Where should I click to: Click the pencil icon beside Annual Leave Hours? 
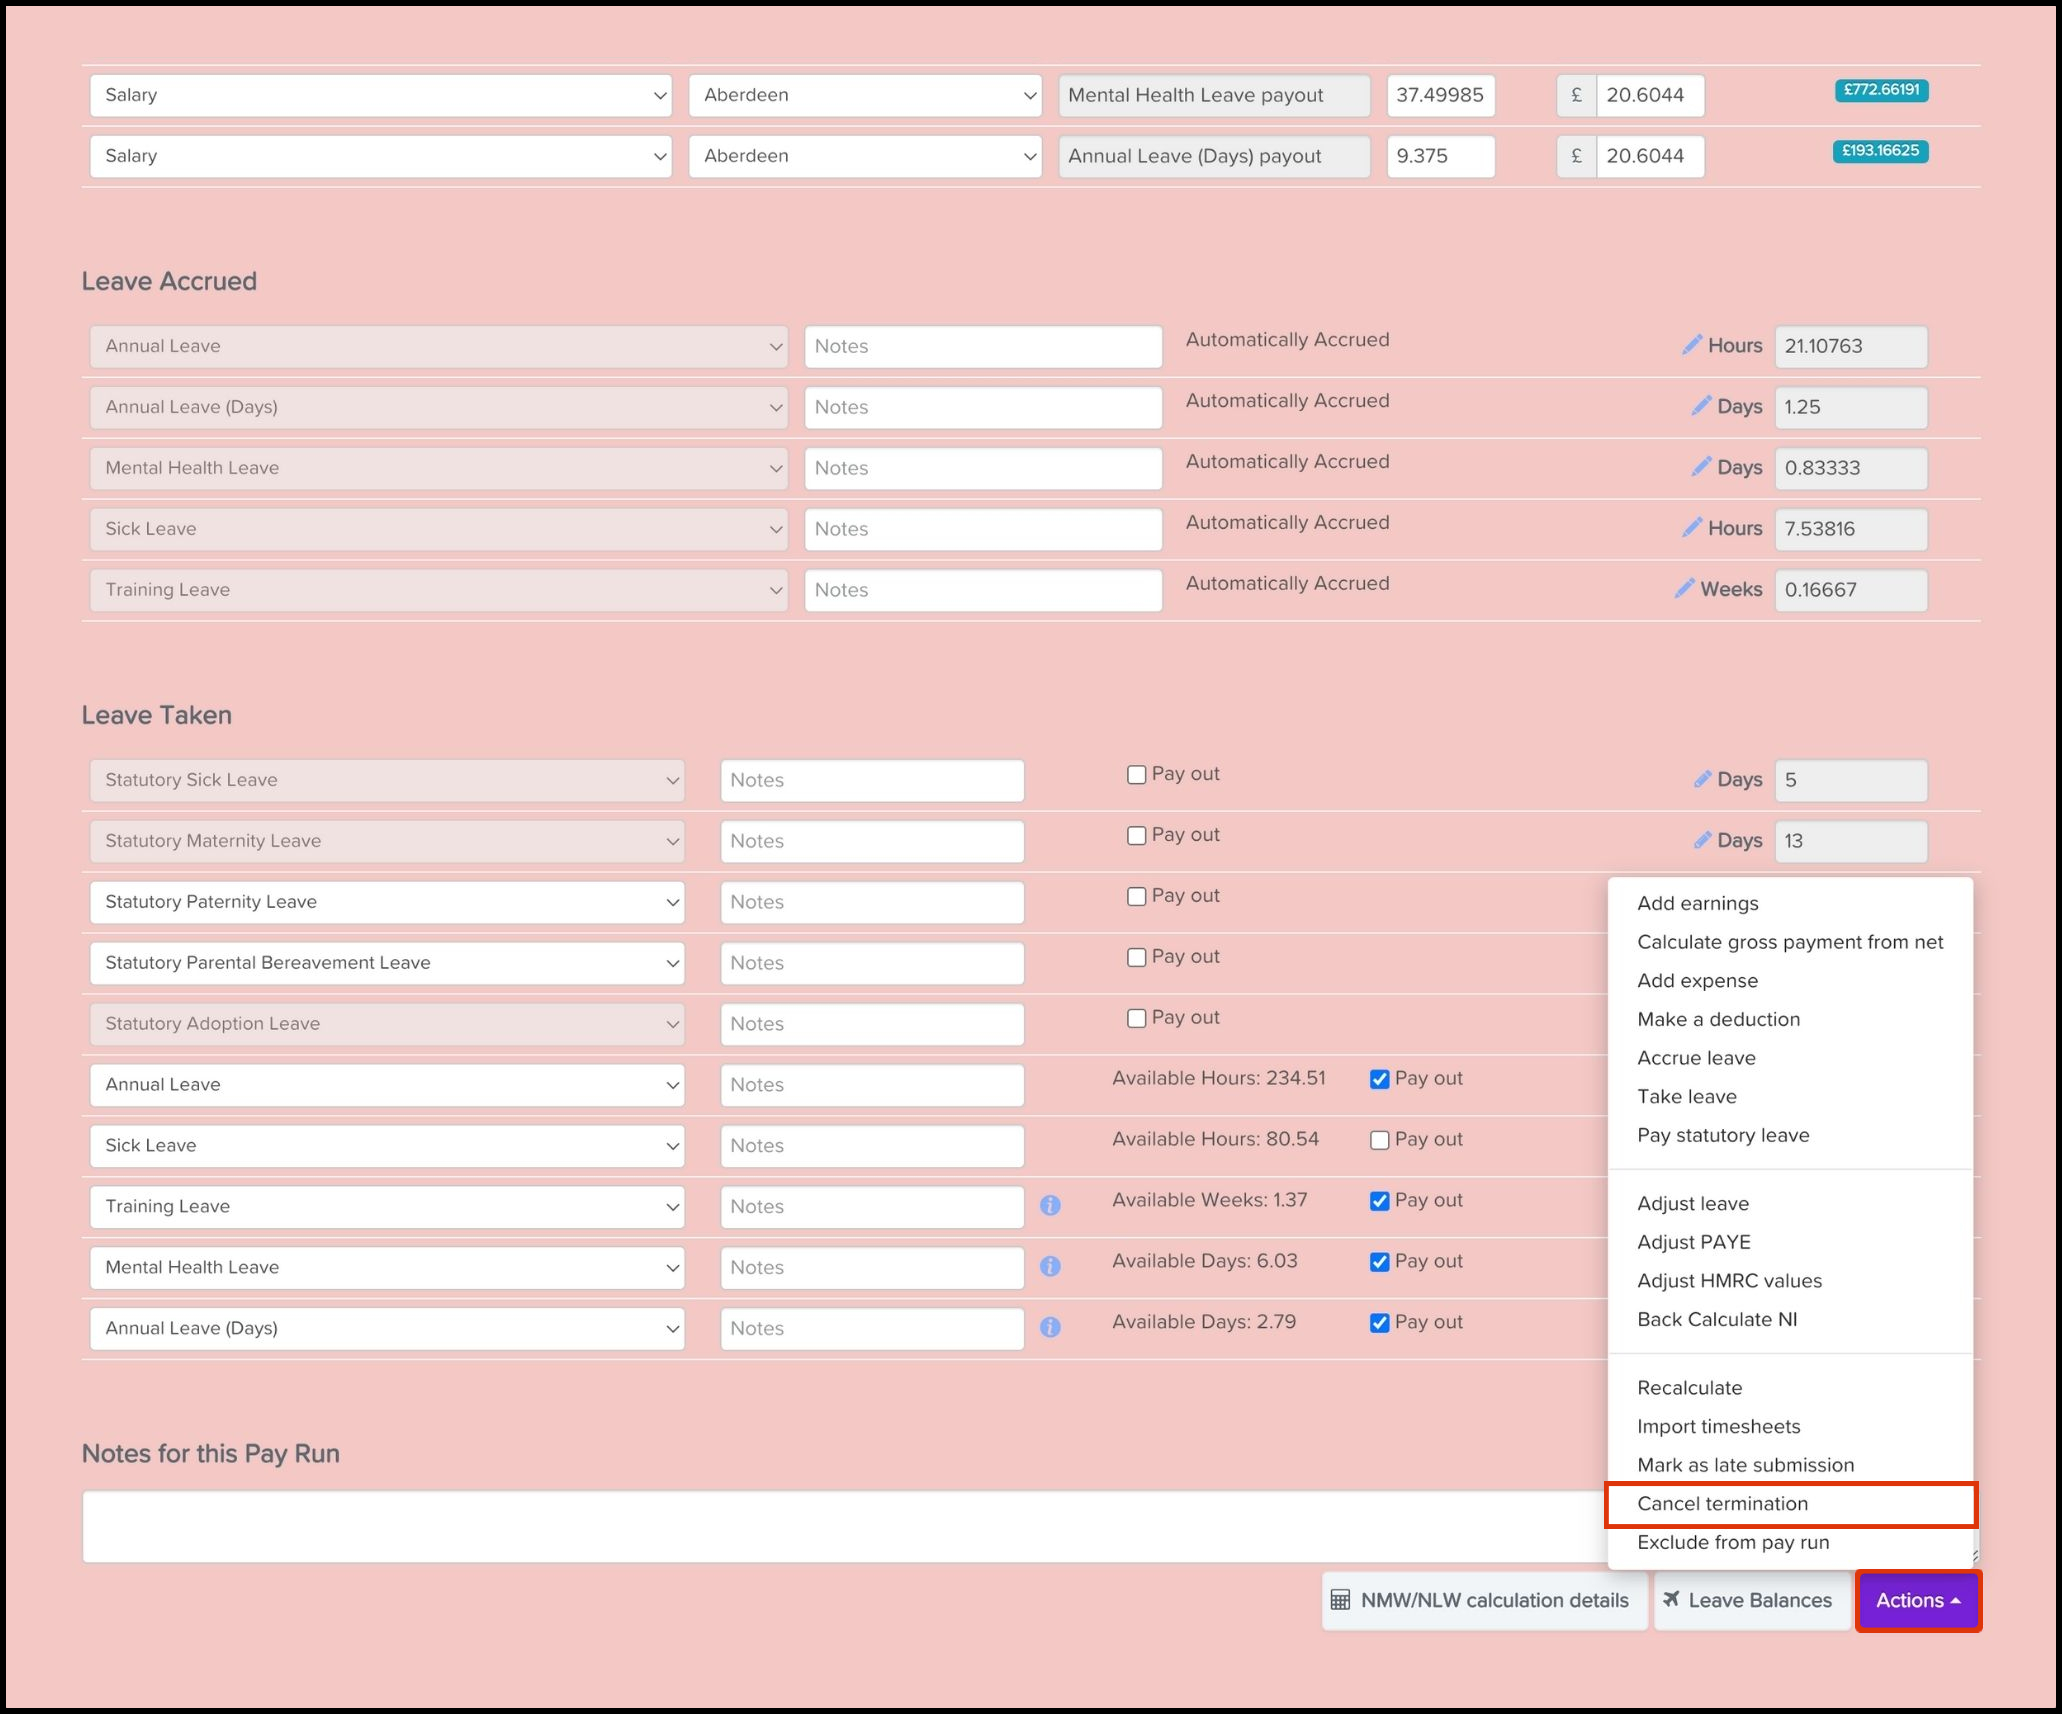[1691, 345]
